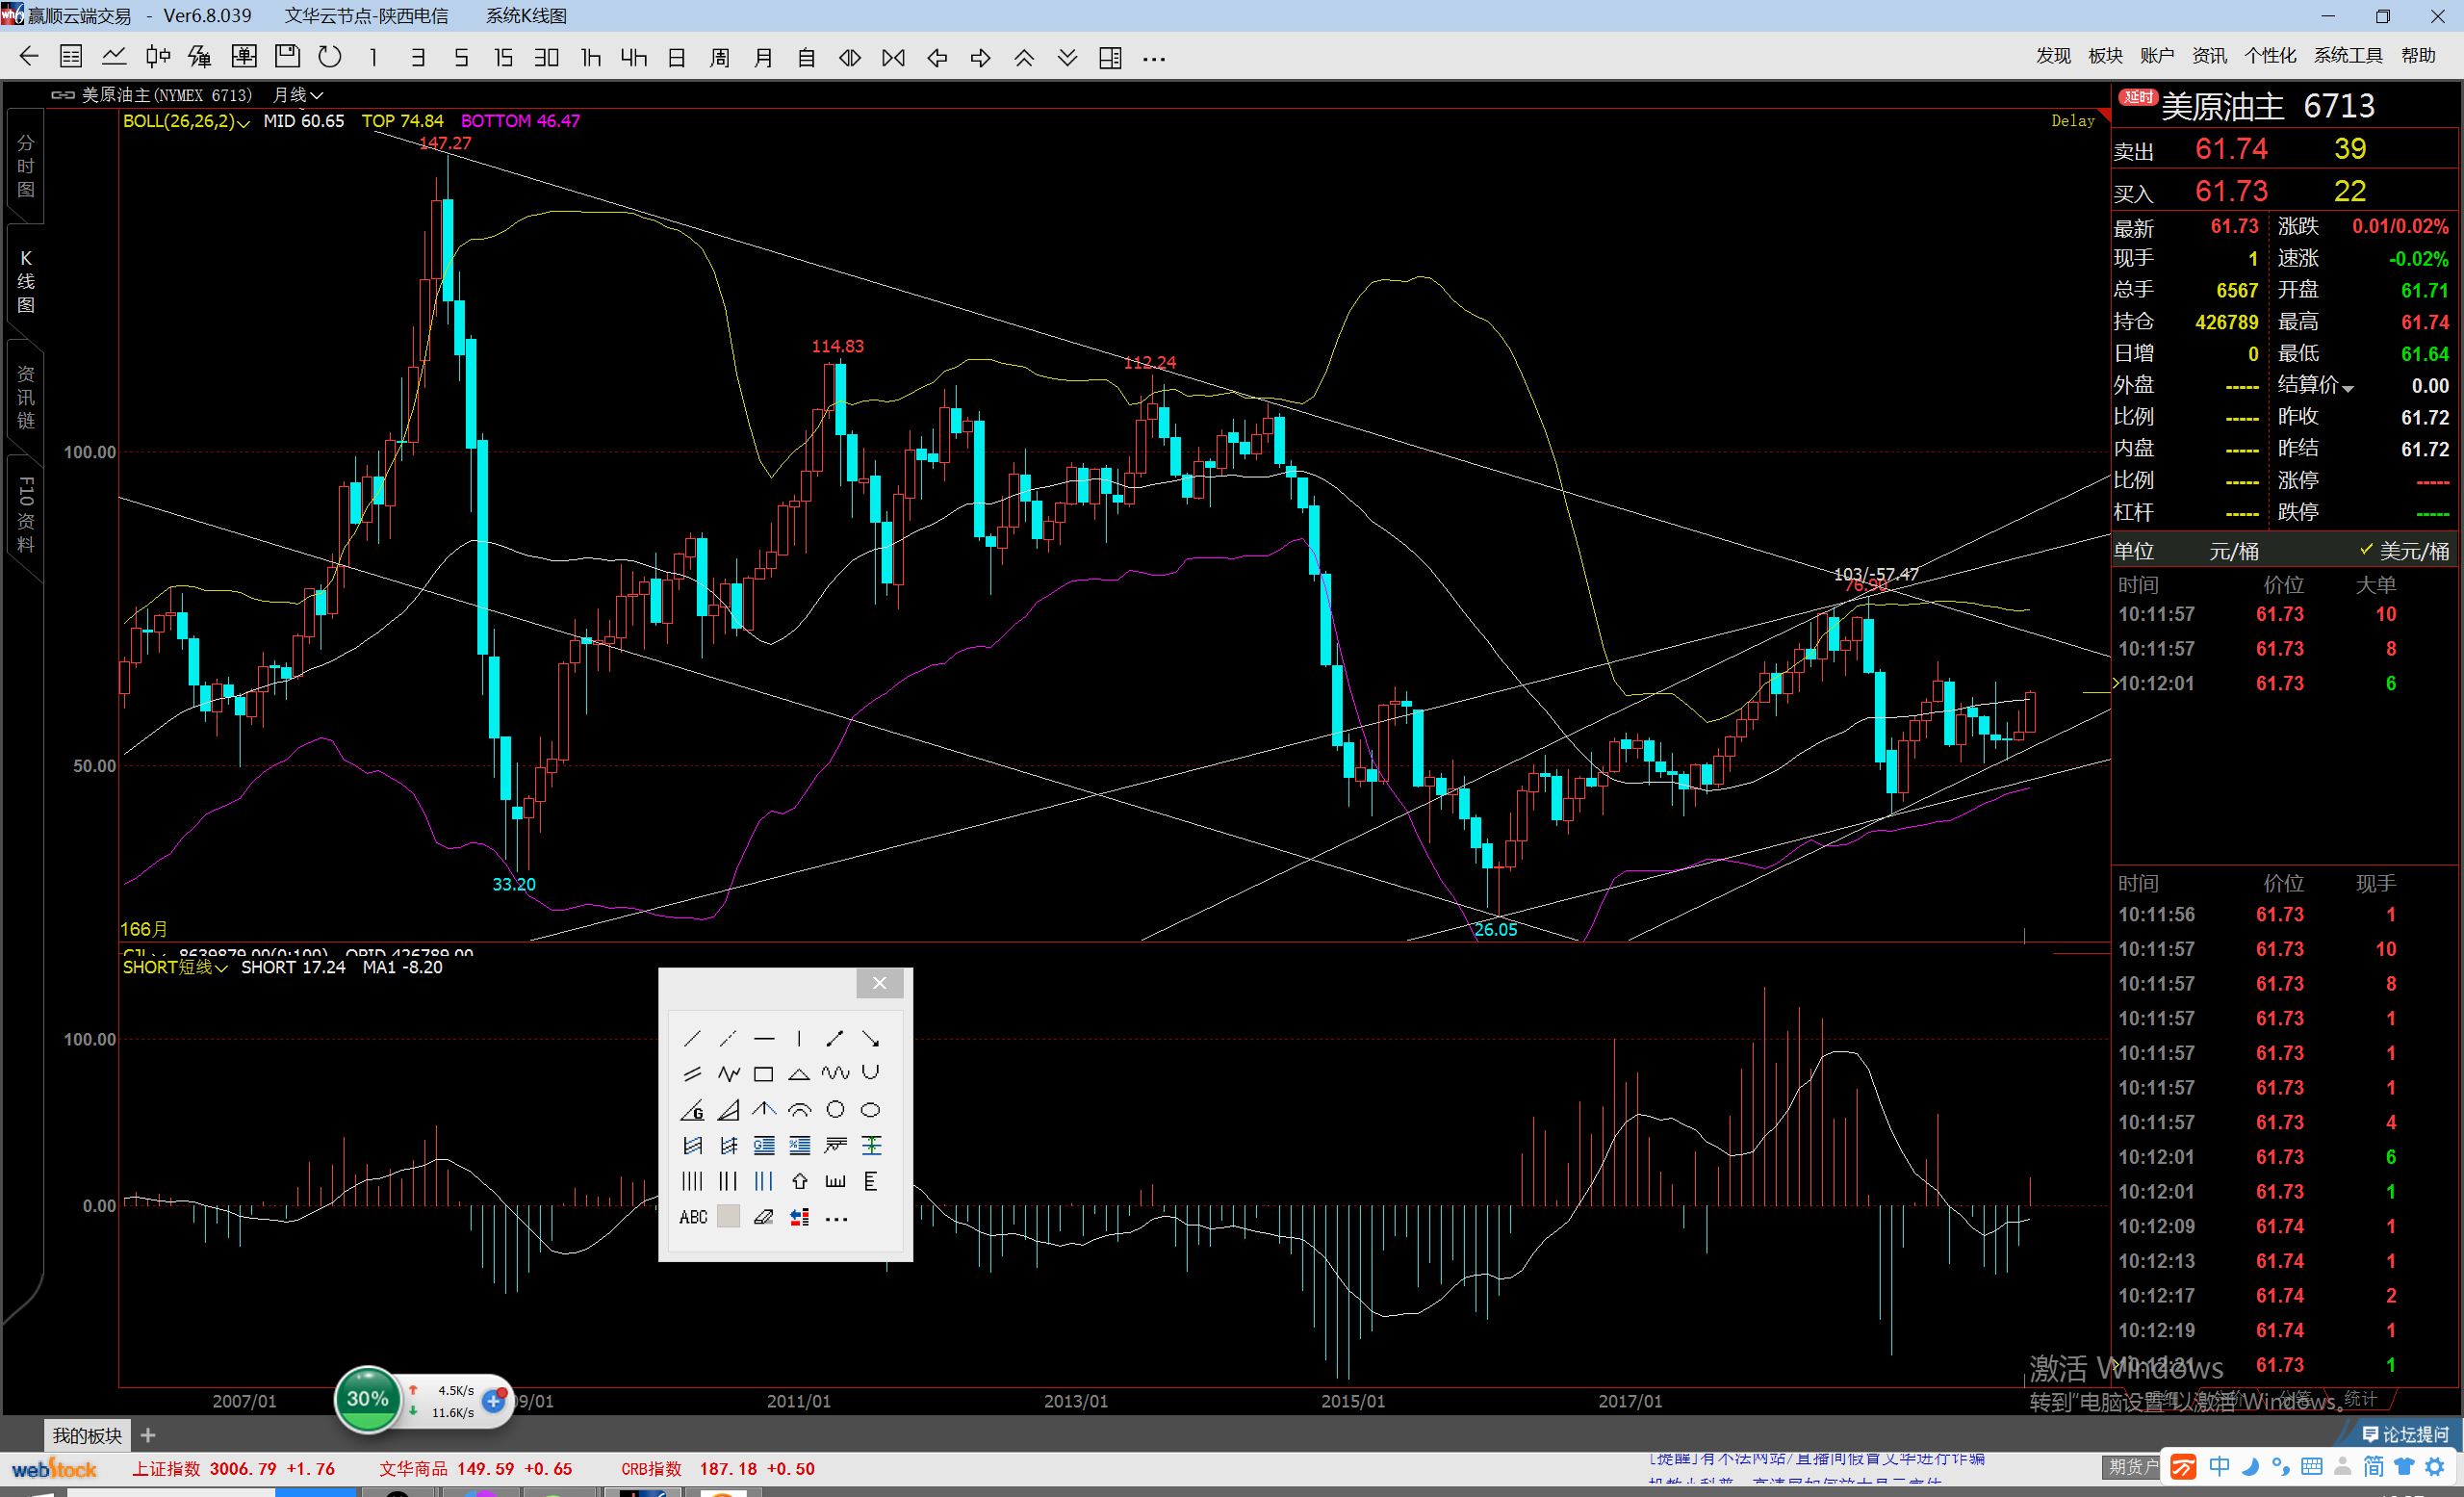Click the save disk toolbar icon

287,57
